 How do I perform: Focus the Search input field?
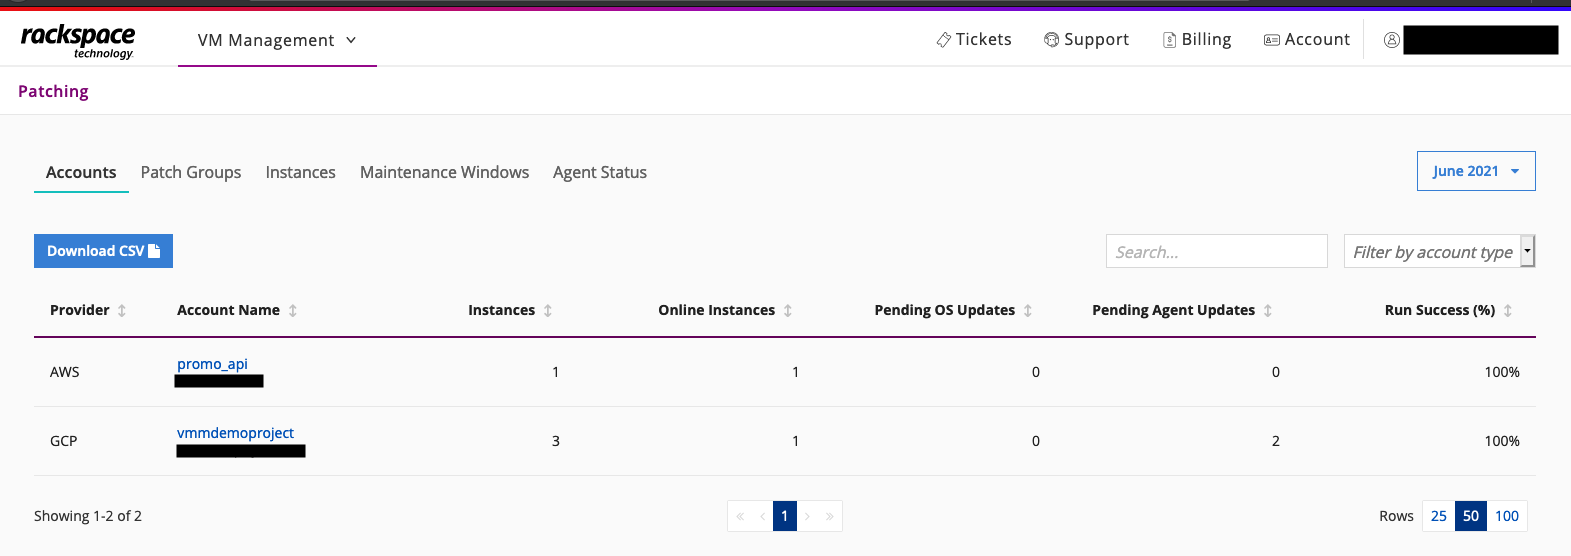click(x=1216, y=251)
